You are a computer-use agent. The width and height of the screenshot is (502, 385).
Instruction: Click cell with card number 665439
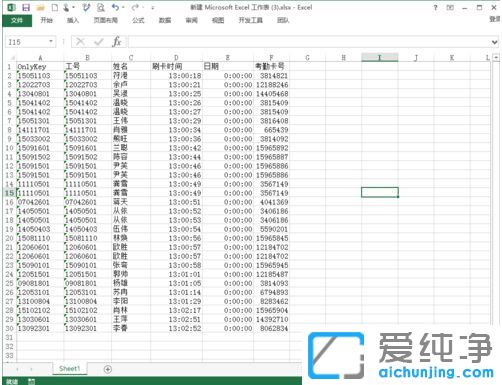point(271,130)
